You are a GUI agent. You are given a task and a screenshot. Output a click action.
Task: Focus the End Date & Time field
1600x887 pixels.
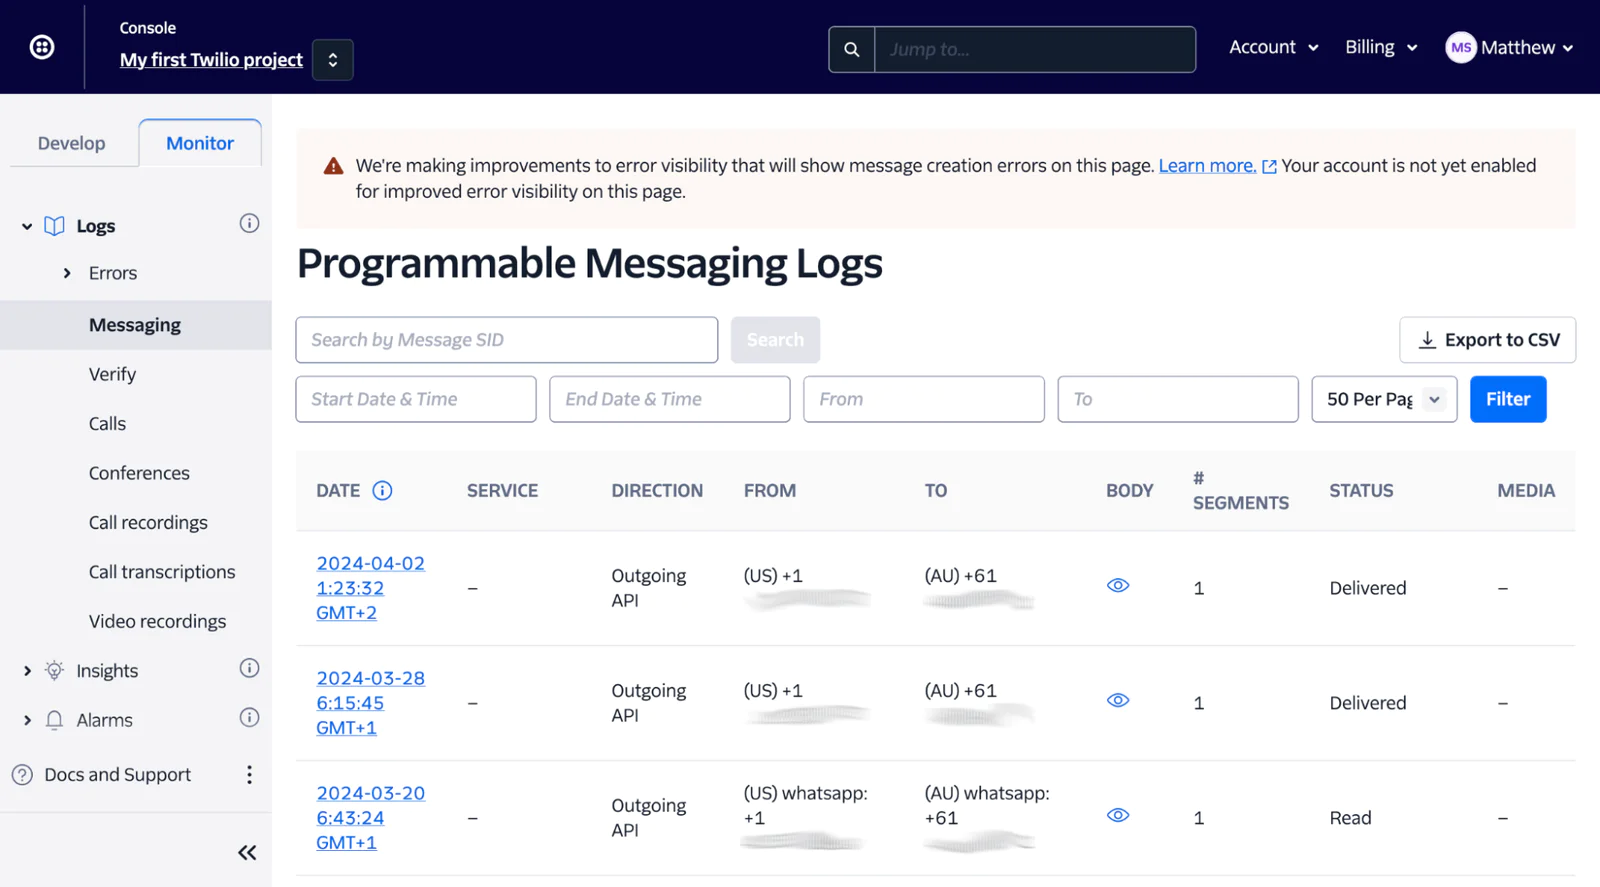click(670, 399)
